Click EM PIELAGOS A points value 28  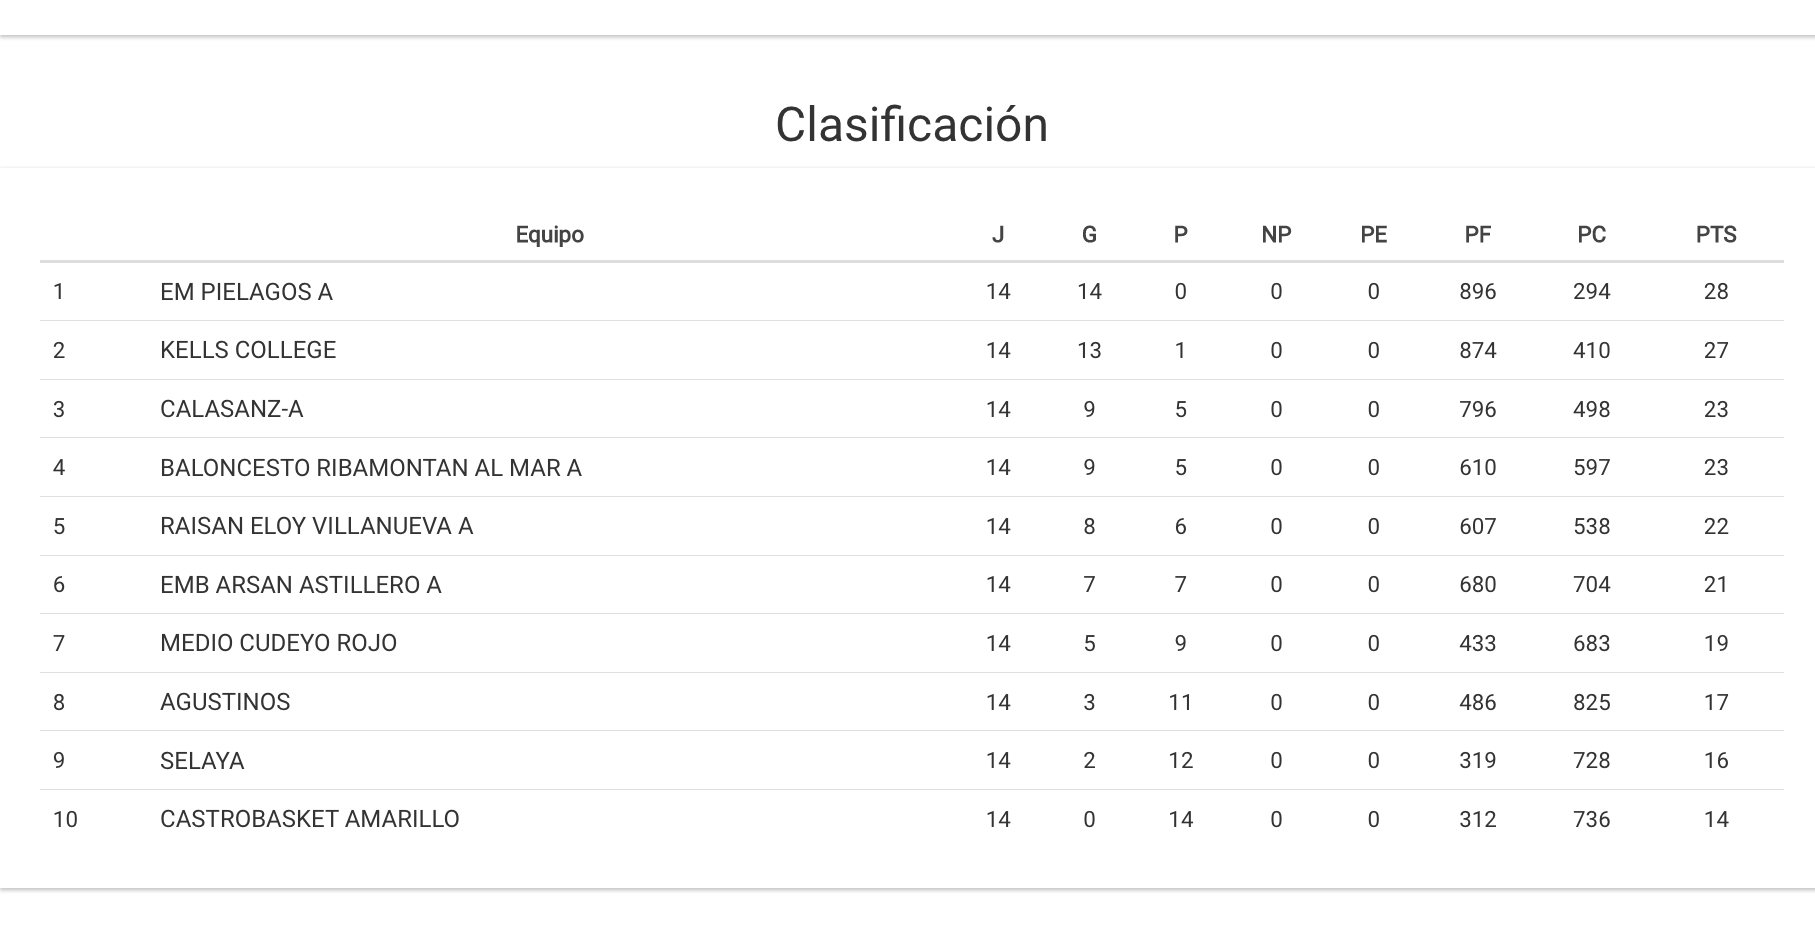click(x=1715, y=292)
